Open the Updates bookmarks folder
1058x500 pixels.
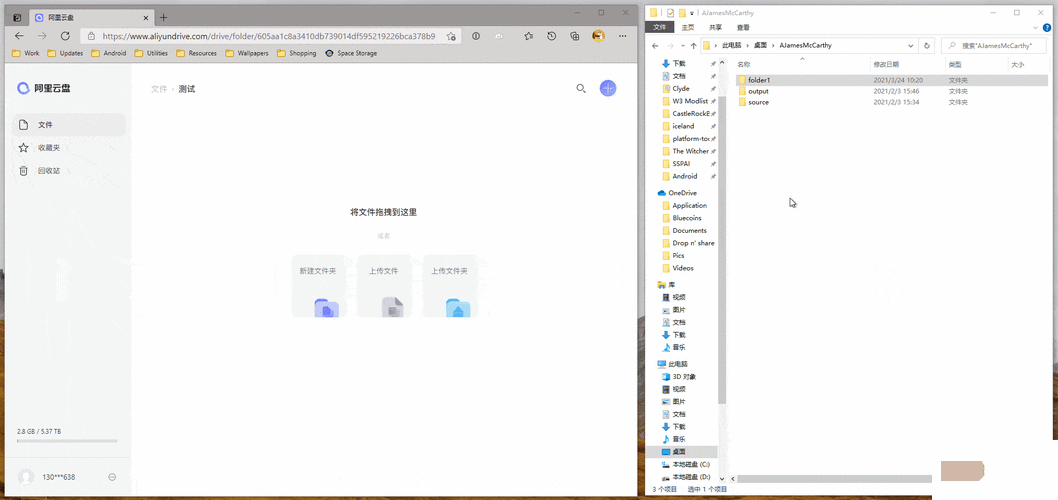[x=65, y=53]
